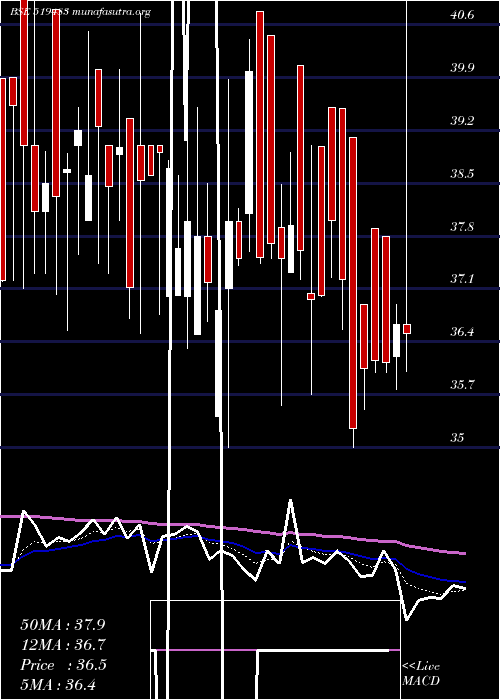Click the blue 12MA line at its right end
This screenshot has width=500, height=700.
click(464, 582)
